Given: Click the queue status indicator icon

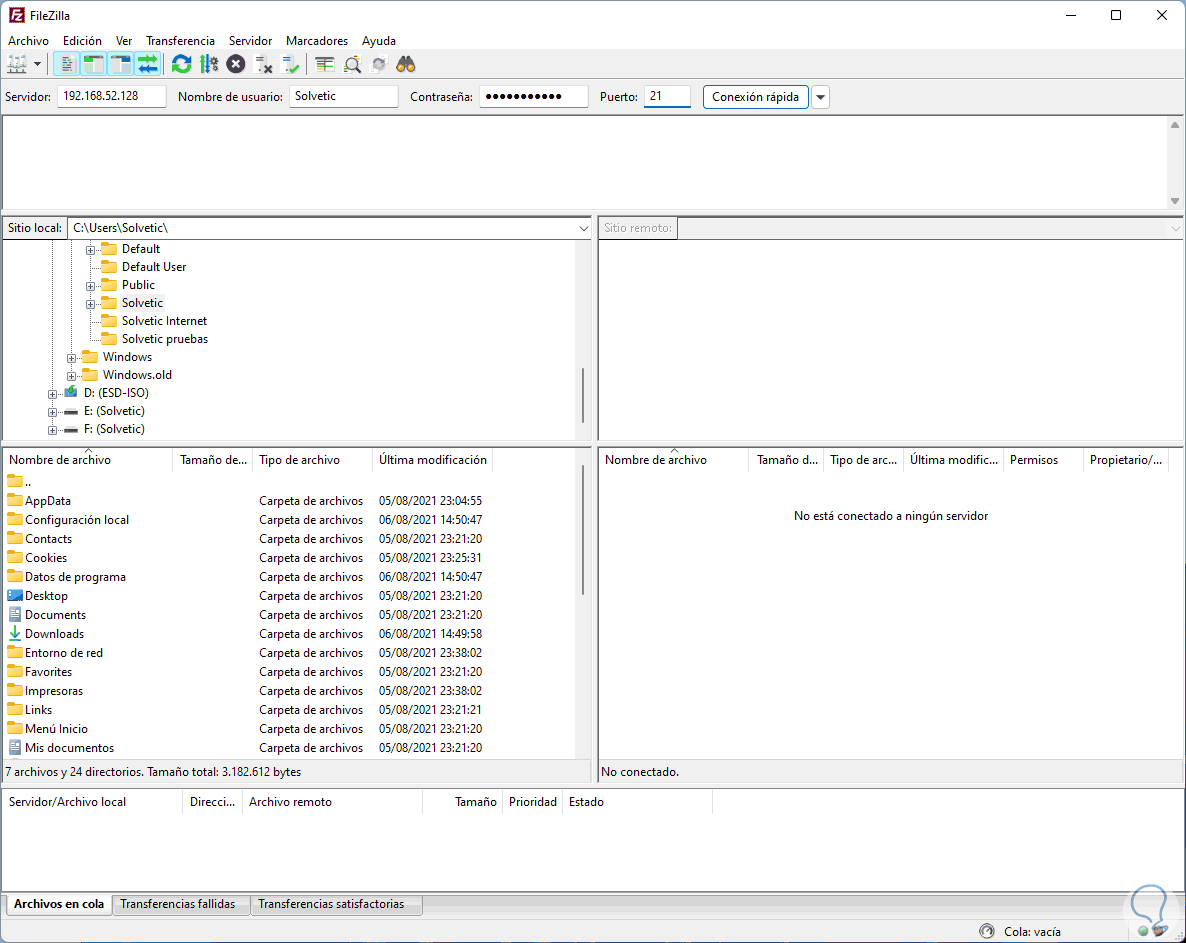Looking at the screenshot, I should point(986,931).
